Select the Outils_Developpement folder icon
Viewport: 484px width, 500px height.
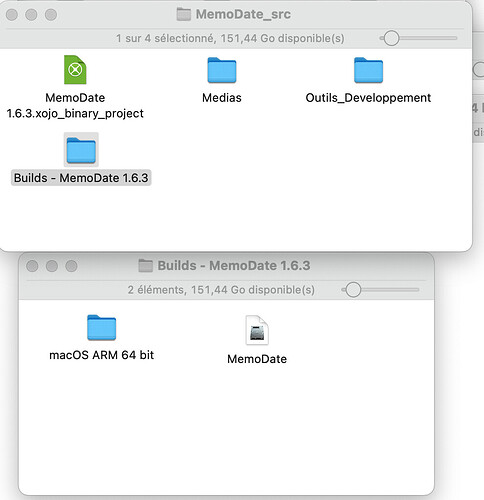pyautogui.click(x=368, y=70)
